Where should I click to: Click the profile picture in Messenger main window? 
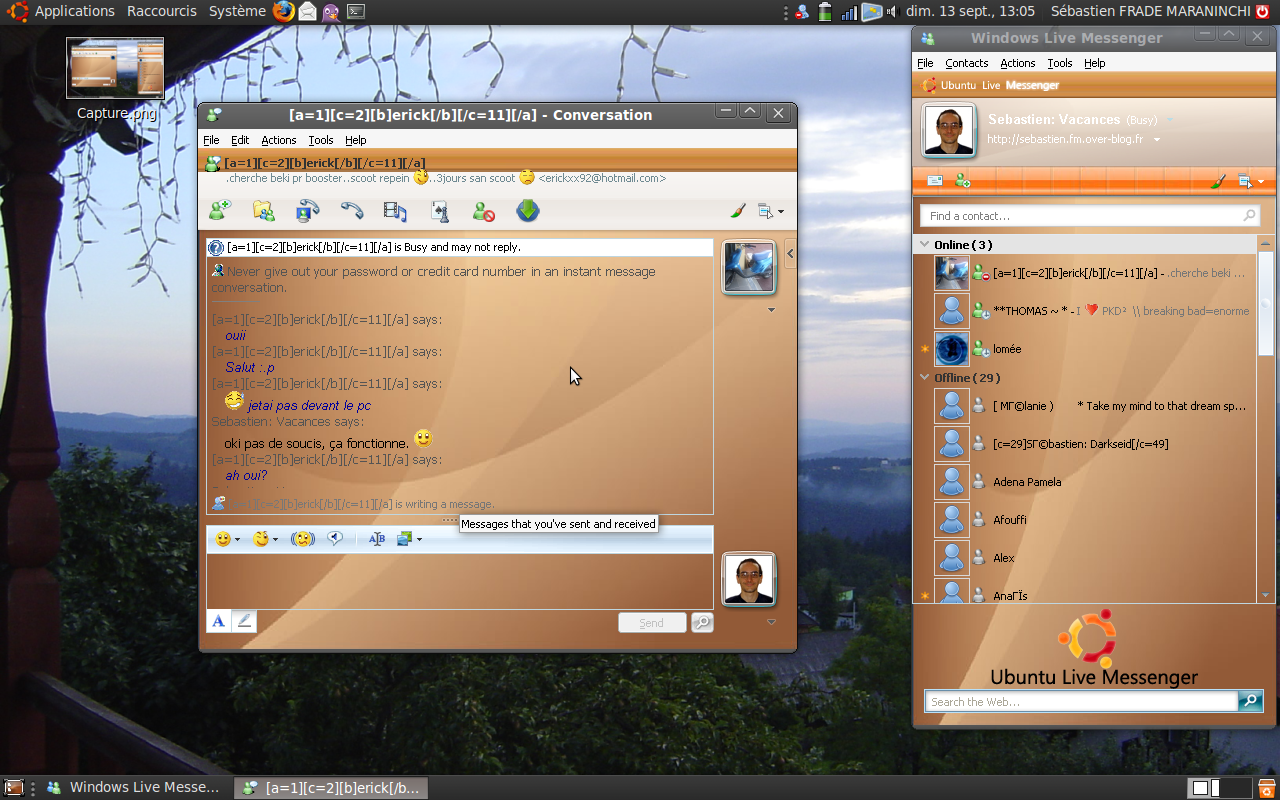(949, 130)
